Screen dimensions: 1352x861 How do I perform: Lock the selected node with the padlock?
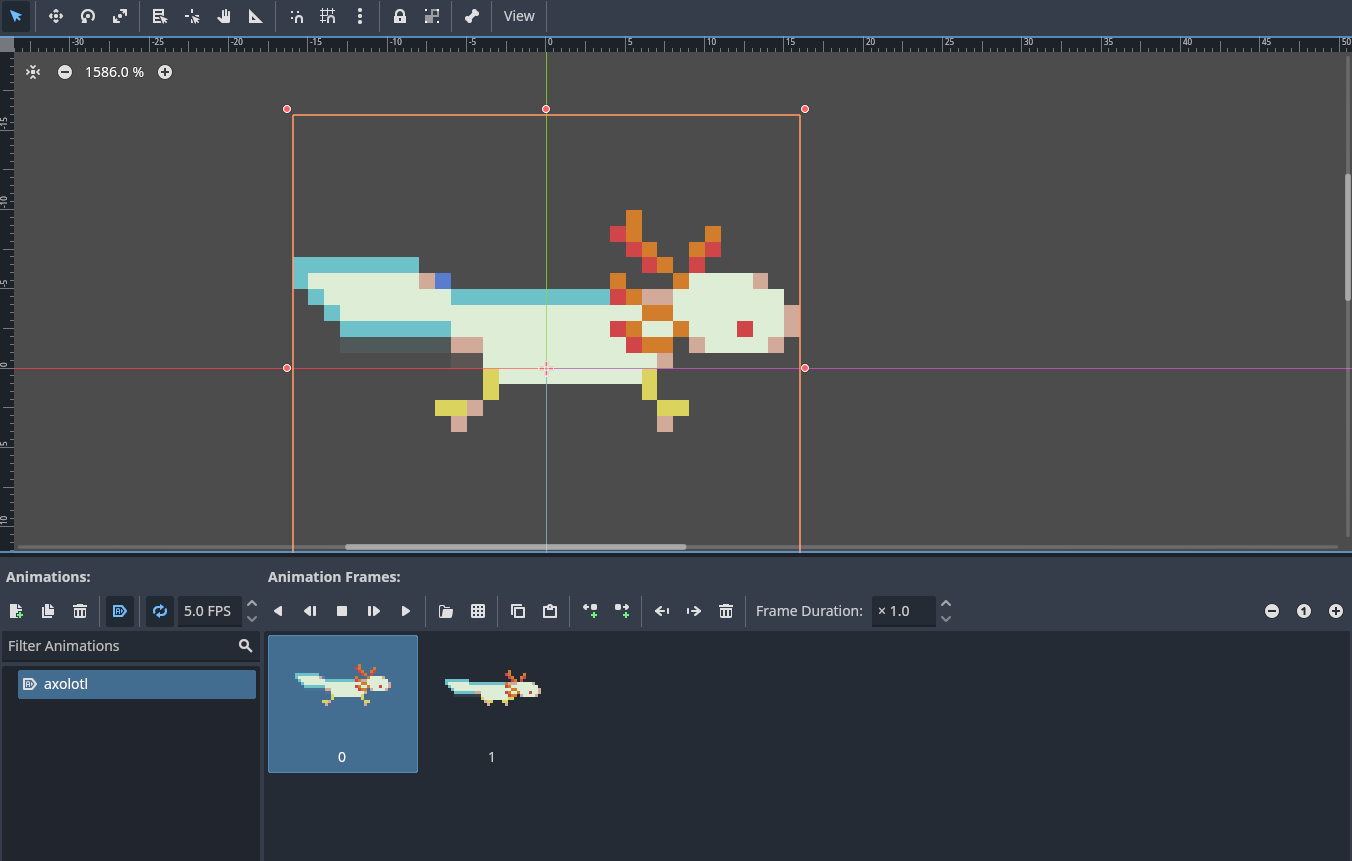(x=400, y=16)
